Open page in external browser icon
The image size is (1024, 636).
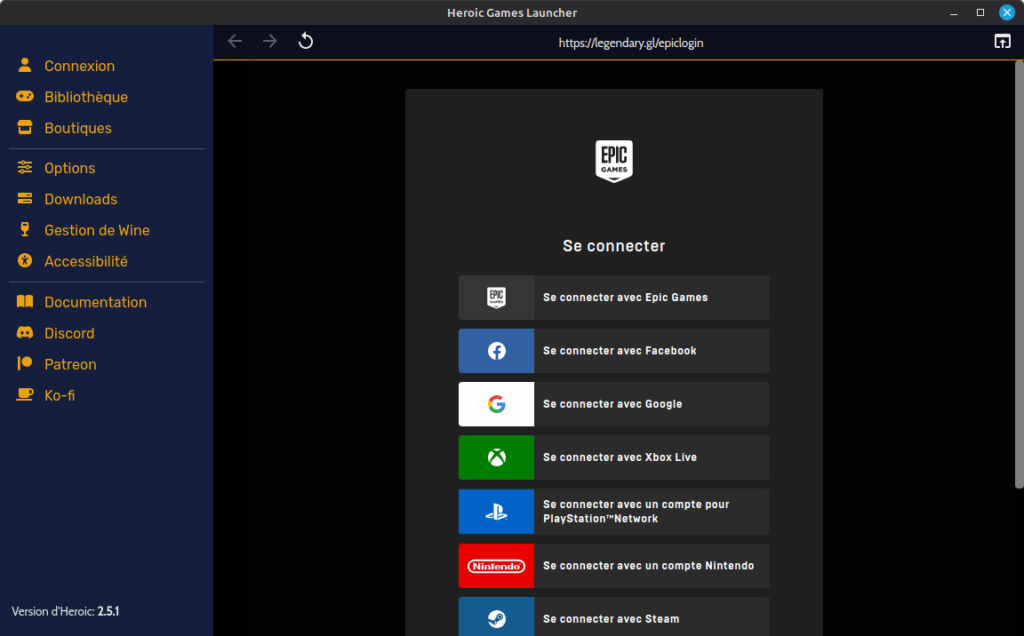pyautogui.click(x=1002, y=41)
